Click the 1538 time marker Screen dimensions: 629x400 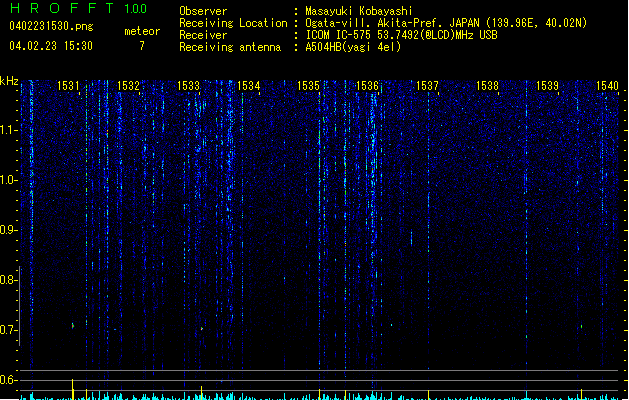tap(487, 86)
